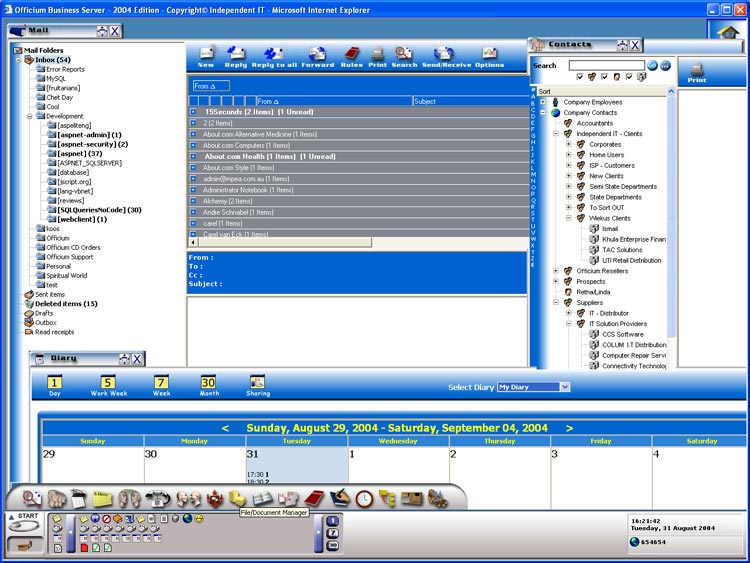Click the yellow hierarchy tree icon in the dock
Screen dimensions: 750x563
pos(387,498)
